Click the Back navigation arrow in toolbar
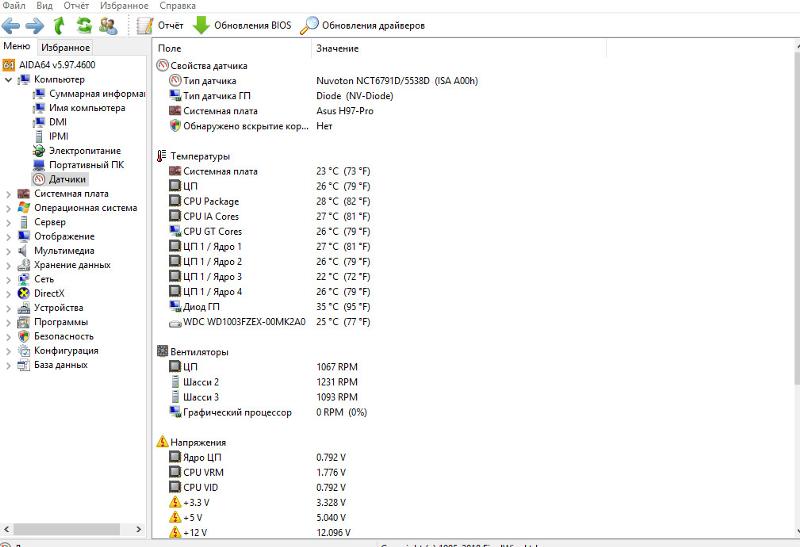The height and width of the screenshot is (547, 800). 11,25
